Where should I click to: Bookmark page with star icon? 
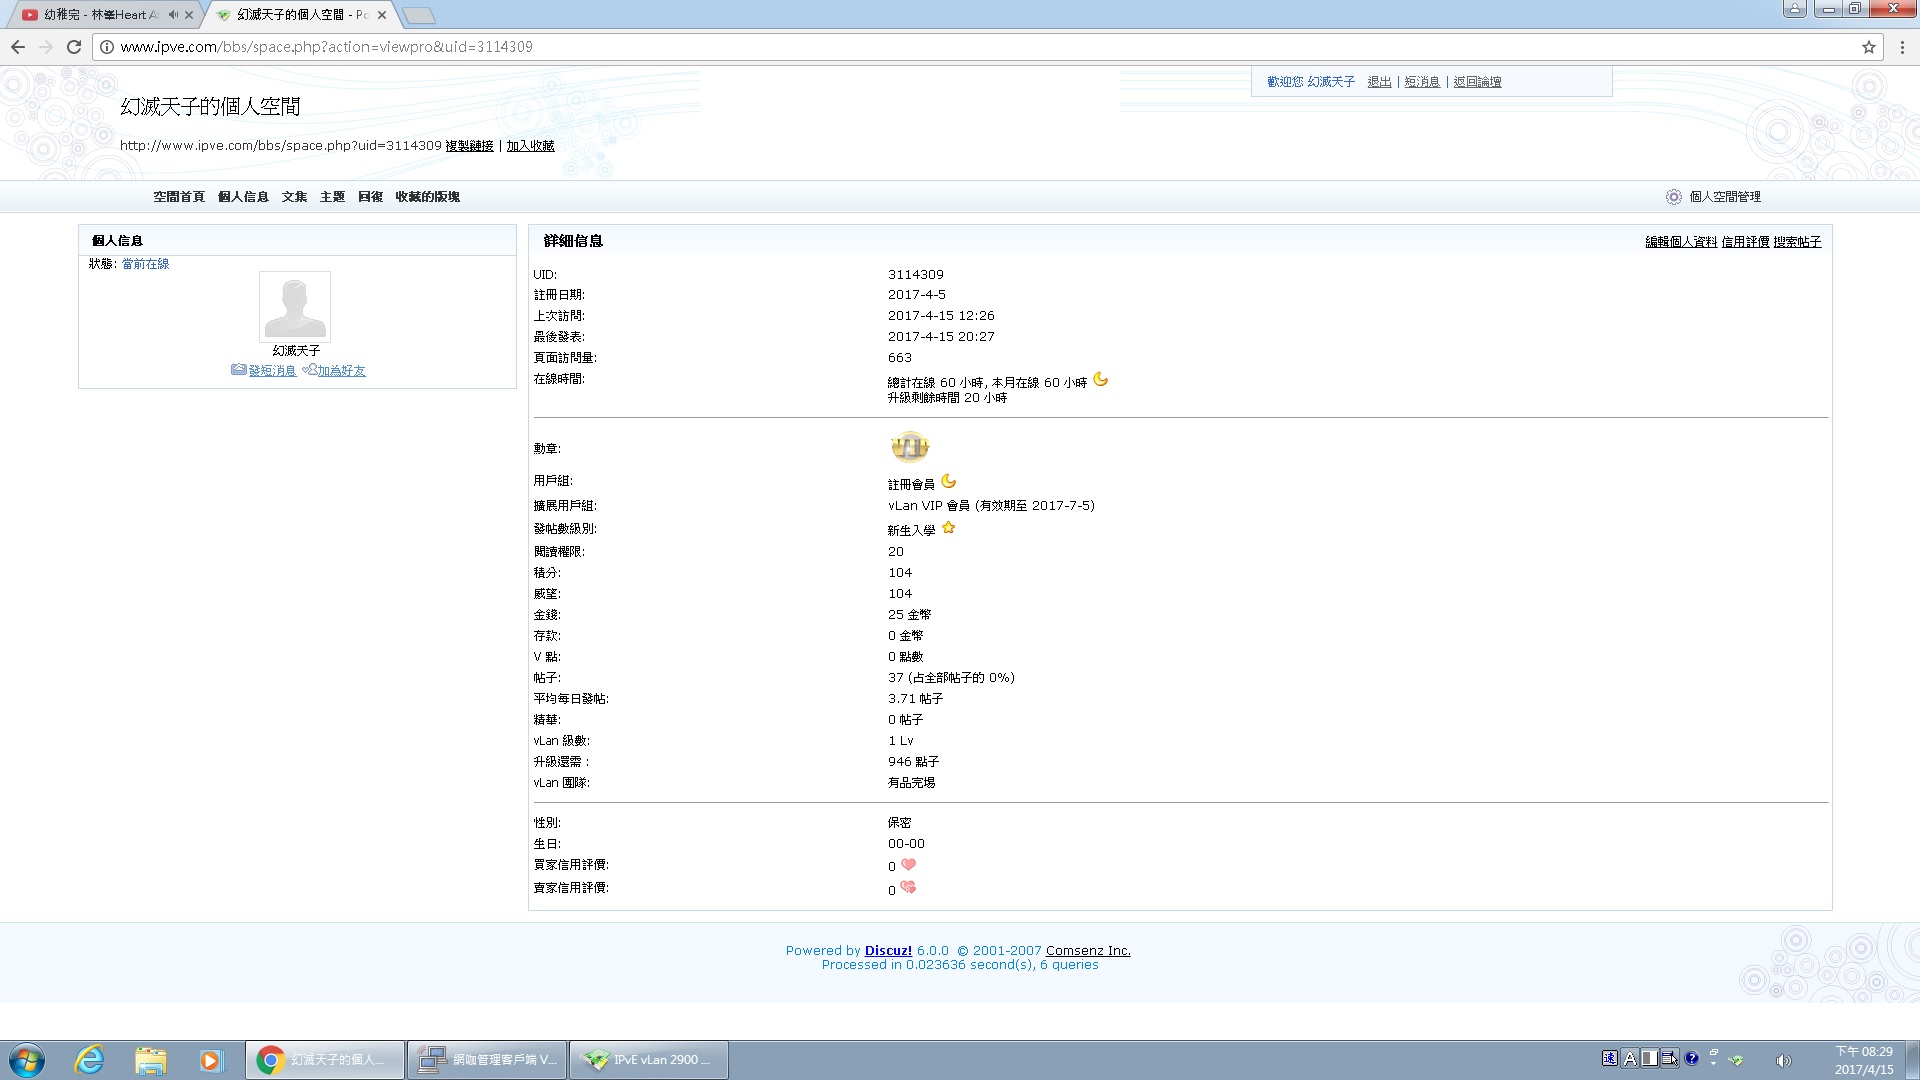point(1868,47)
